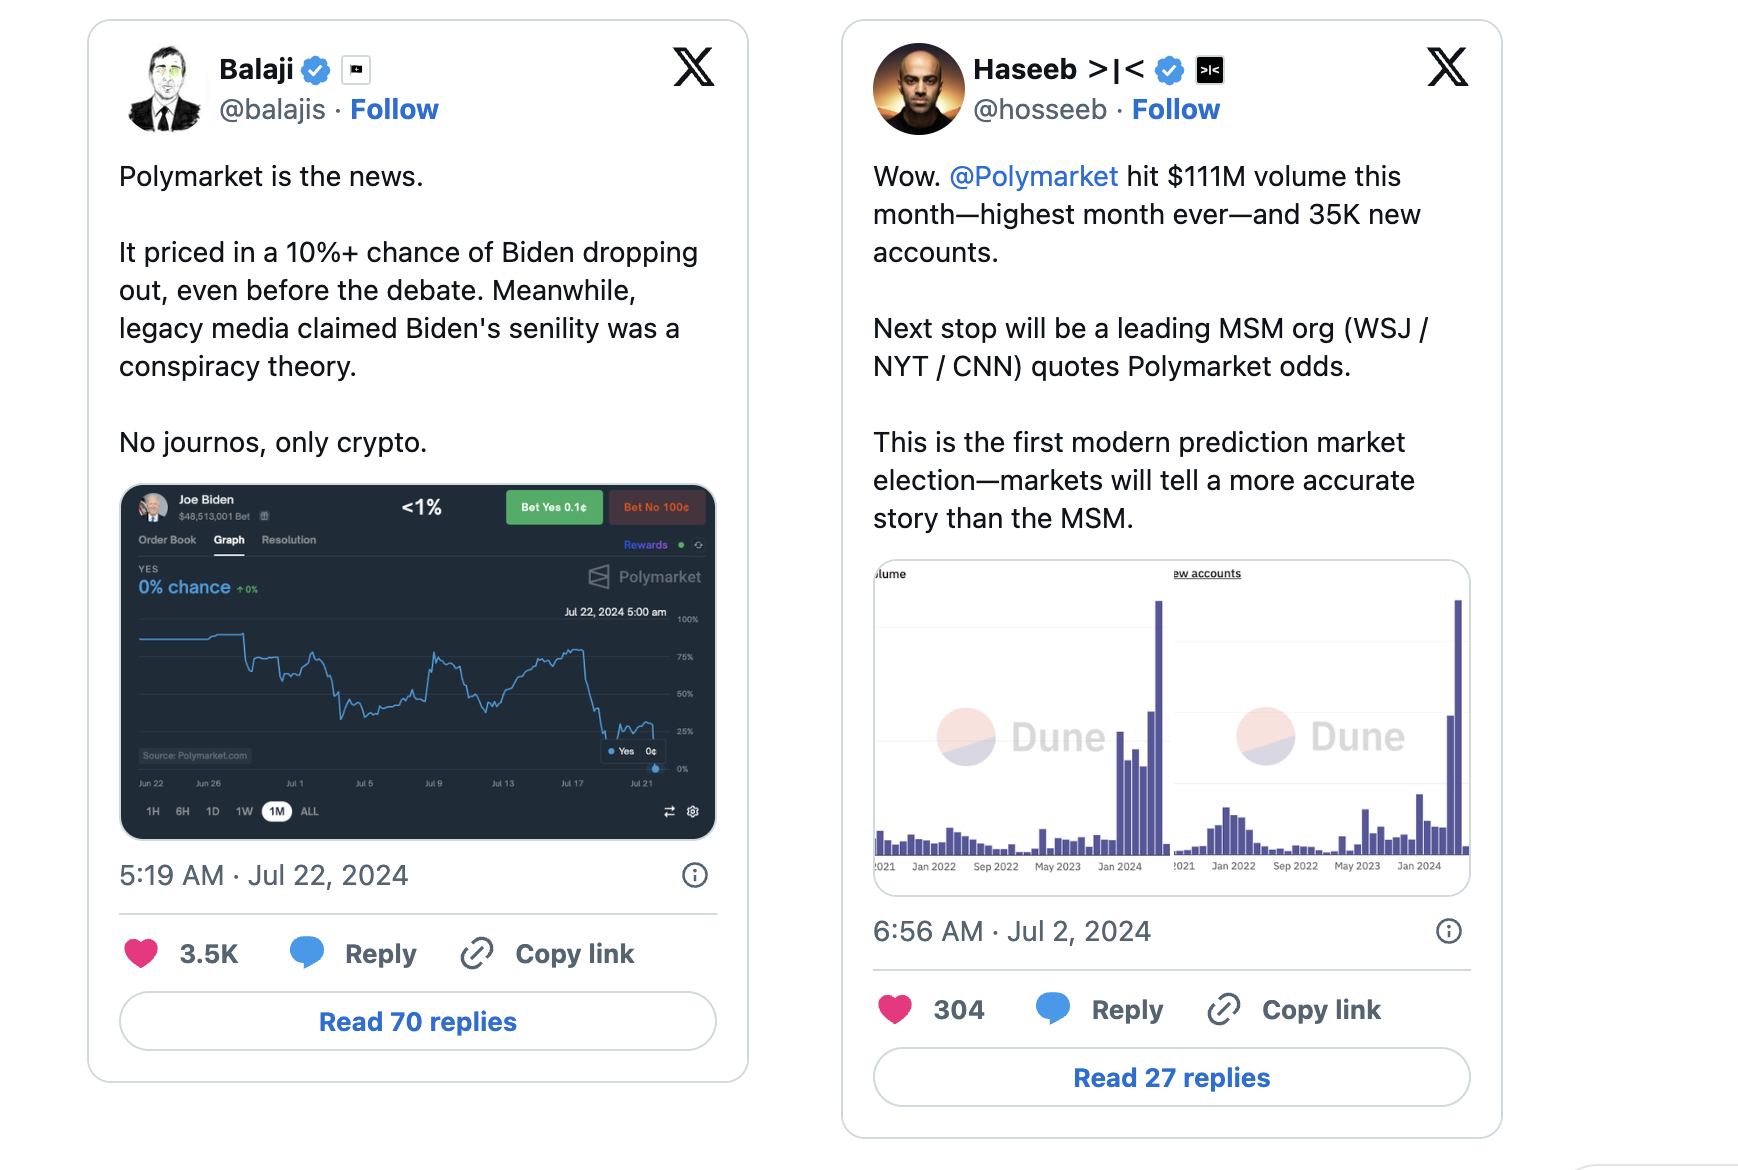Viewport: 1738px width, 1170px height.
Task: Click Balaji's verified checkmark badge
Action: pyautogui.click(x=316, y=70)
